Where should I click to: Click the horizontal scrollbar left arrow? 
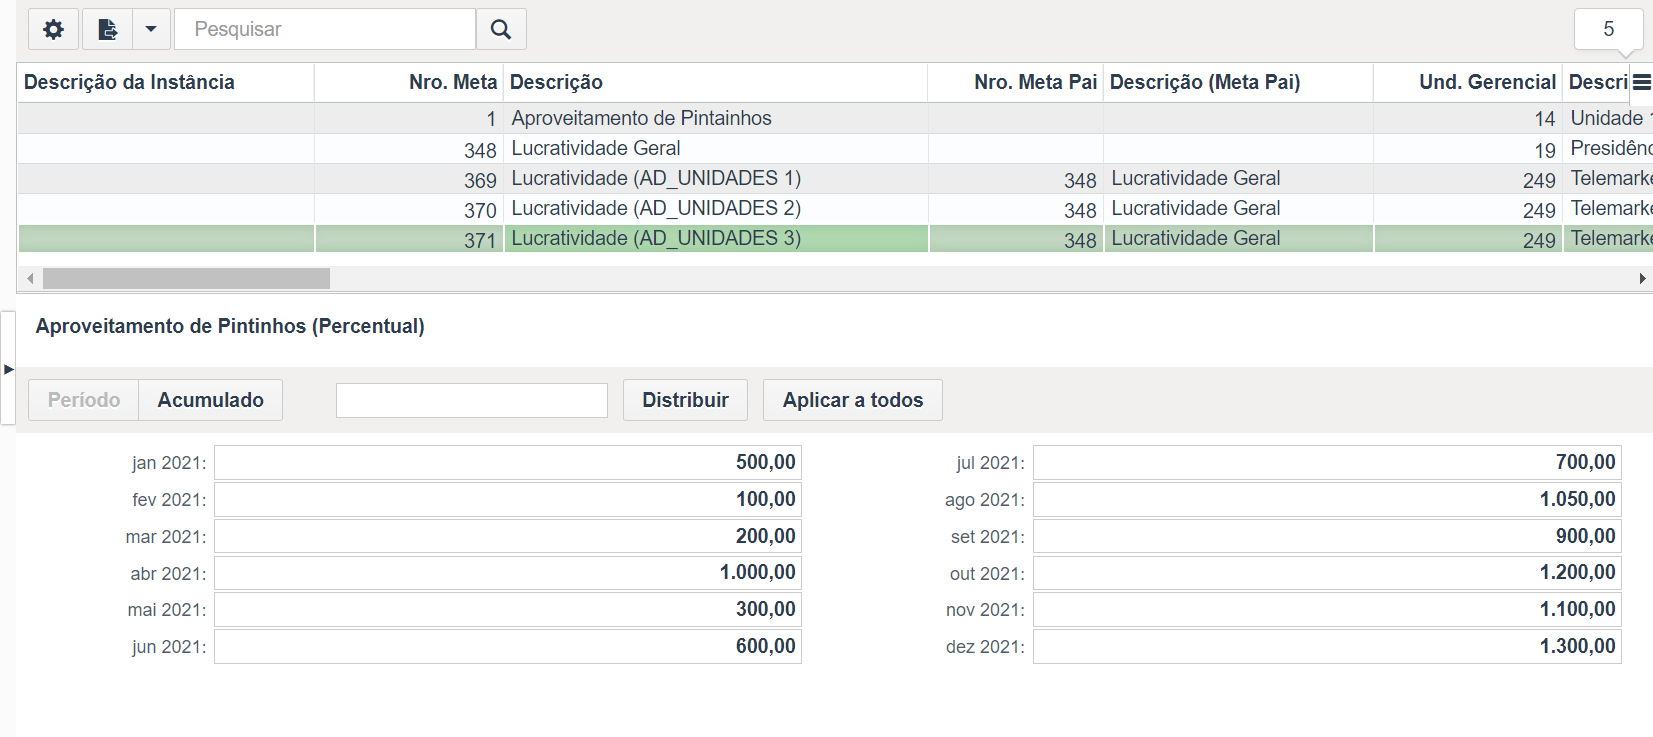pos(30,278)
